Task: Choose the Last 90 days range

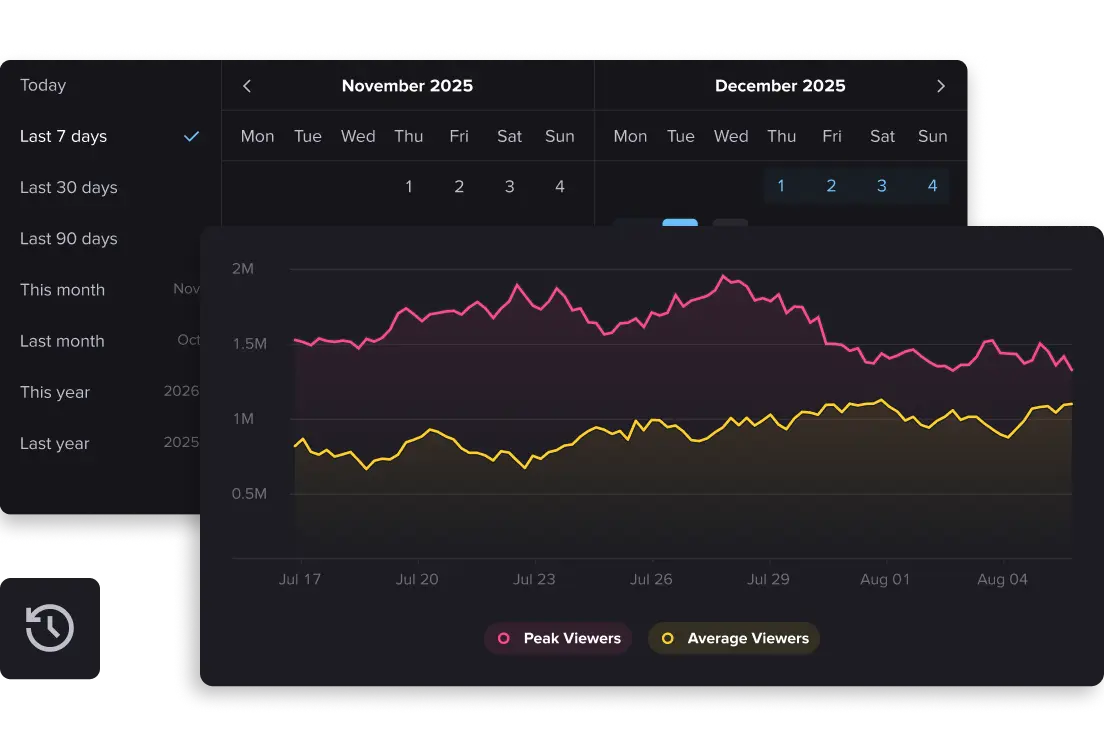Action: 68,239
